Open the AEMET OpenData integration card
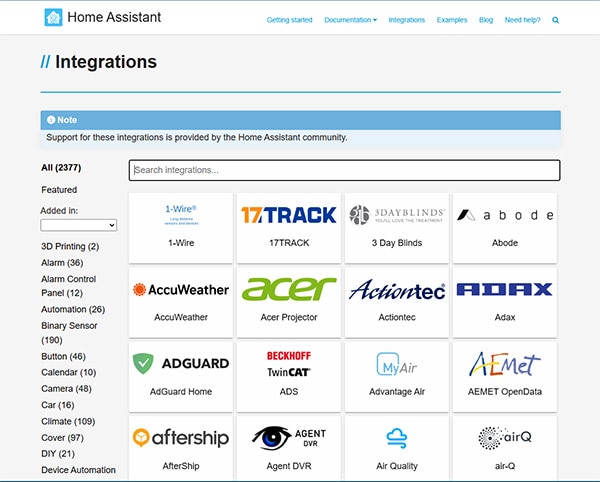This screenshot has width=600, height=482. [505, 377]
